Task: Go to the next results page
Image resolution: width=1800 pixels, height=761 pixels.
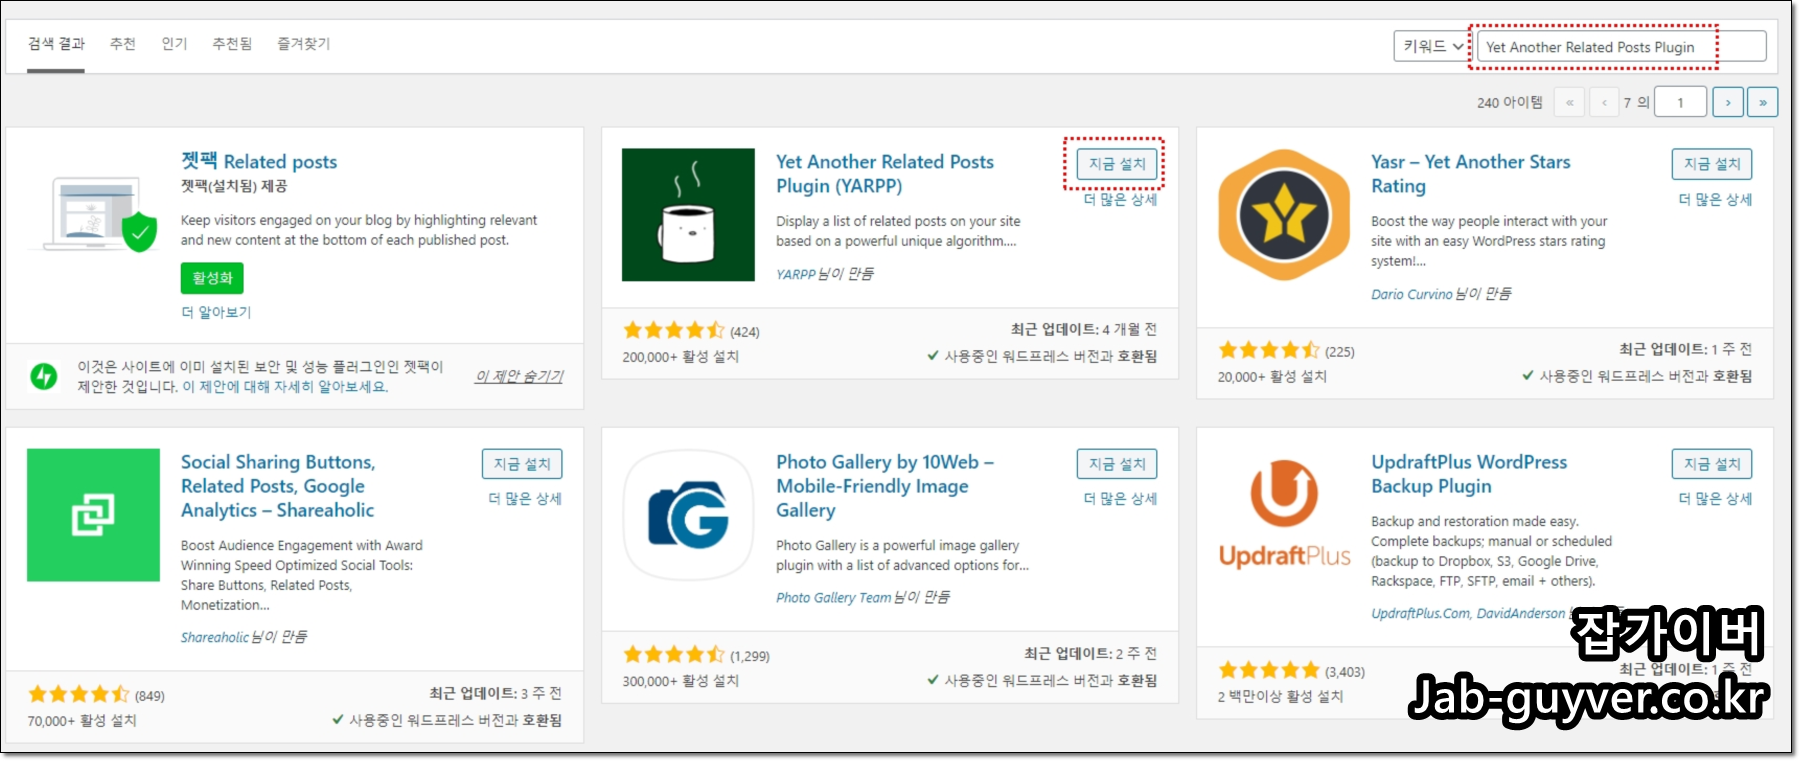Action: (x=1728, y=102)
